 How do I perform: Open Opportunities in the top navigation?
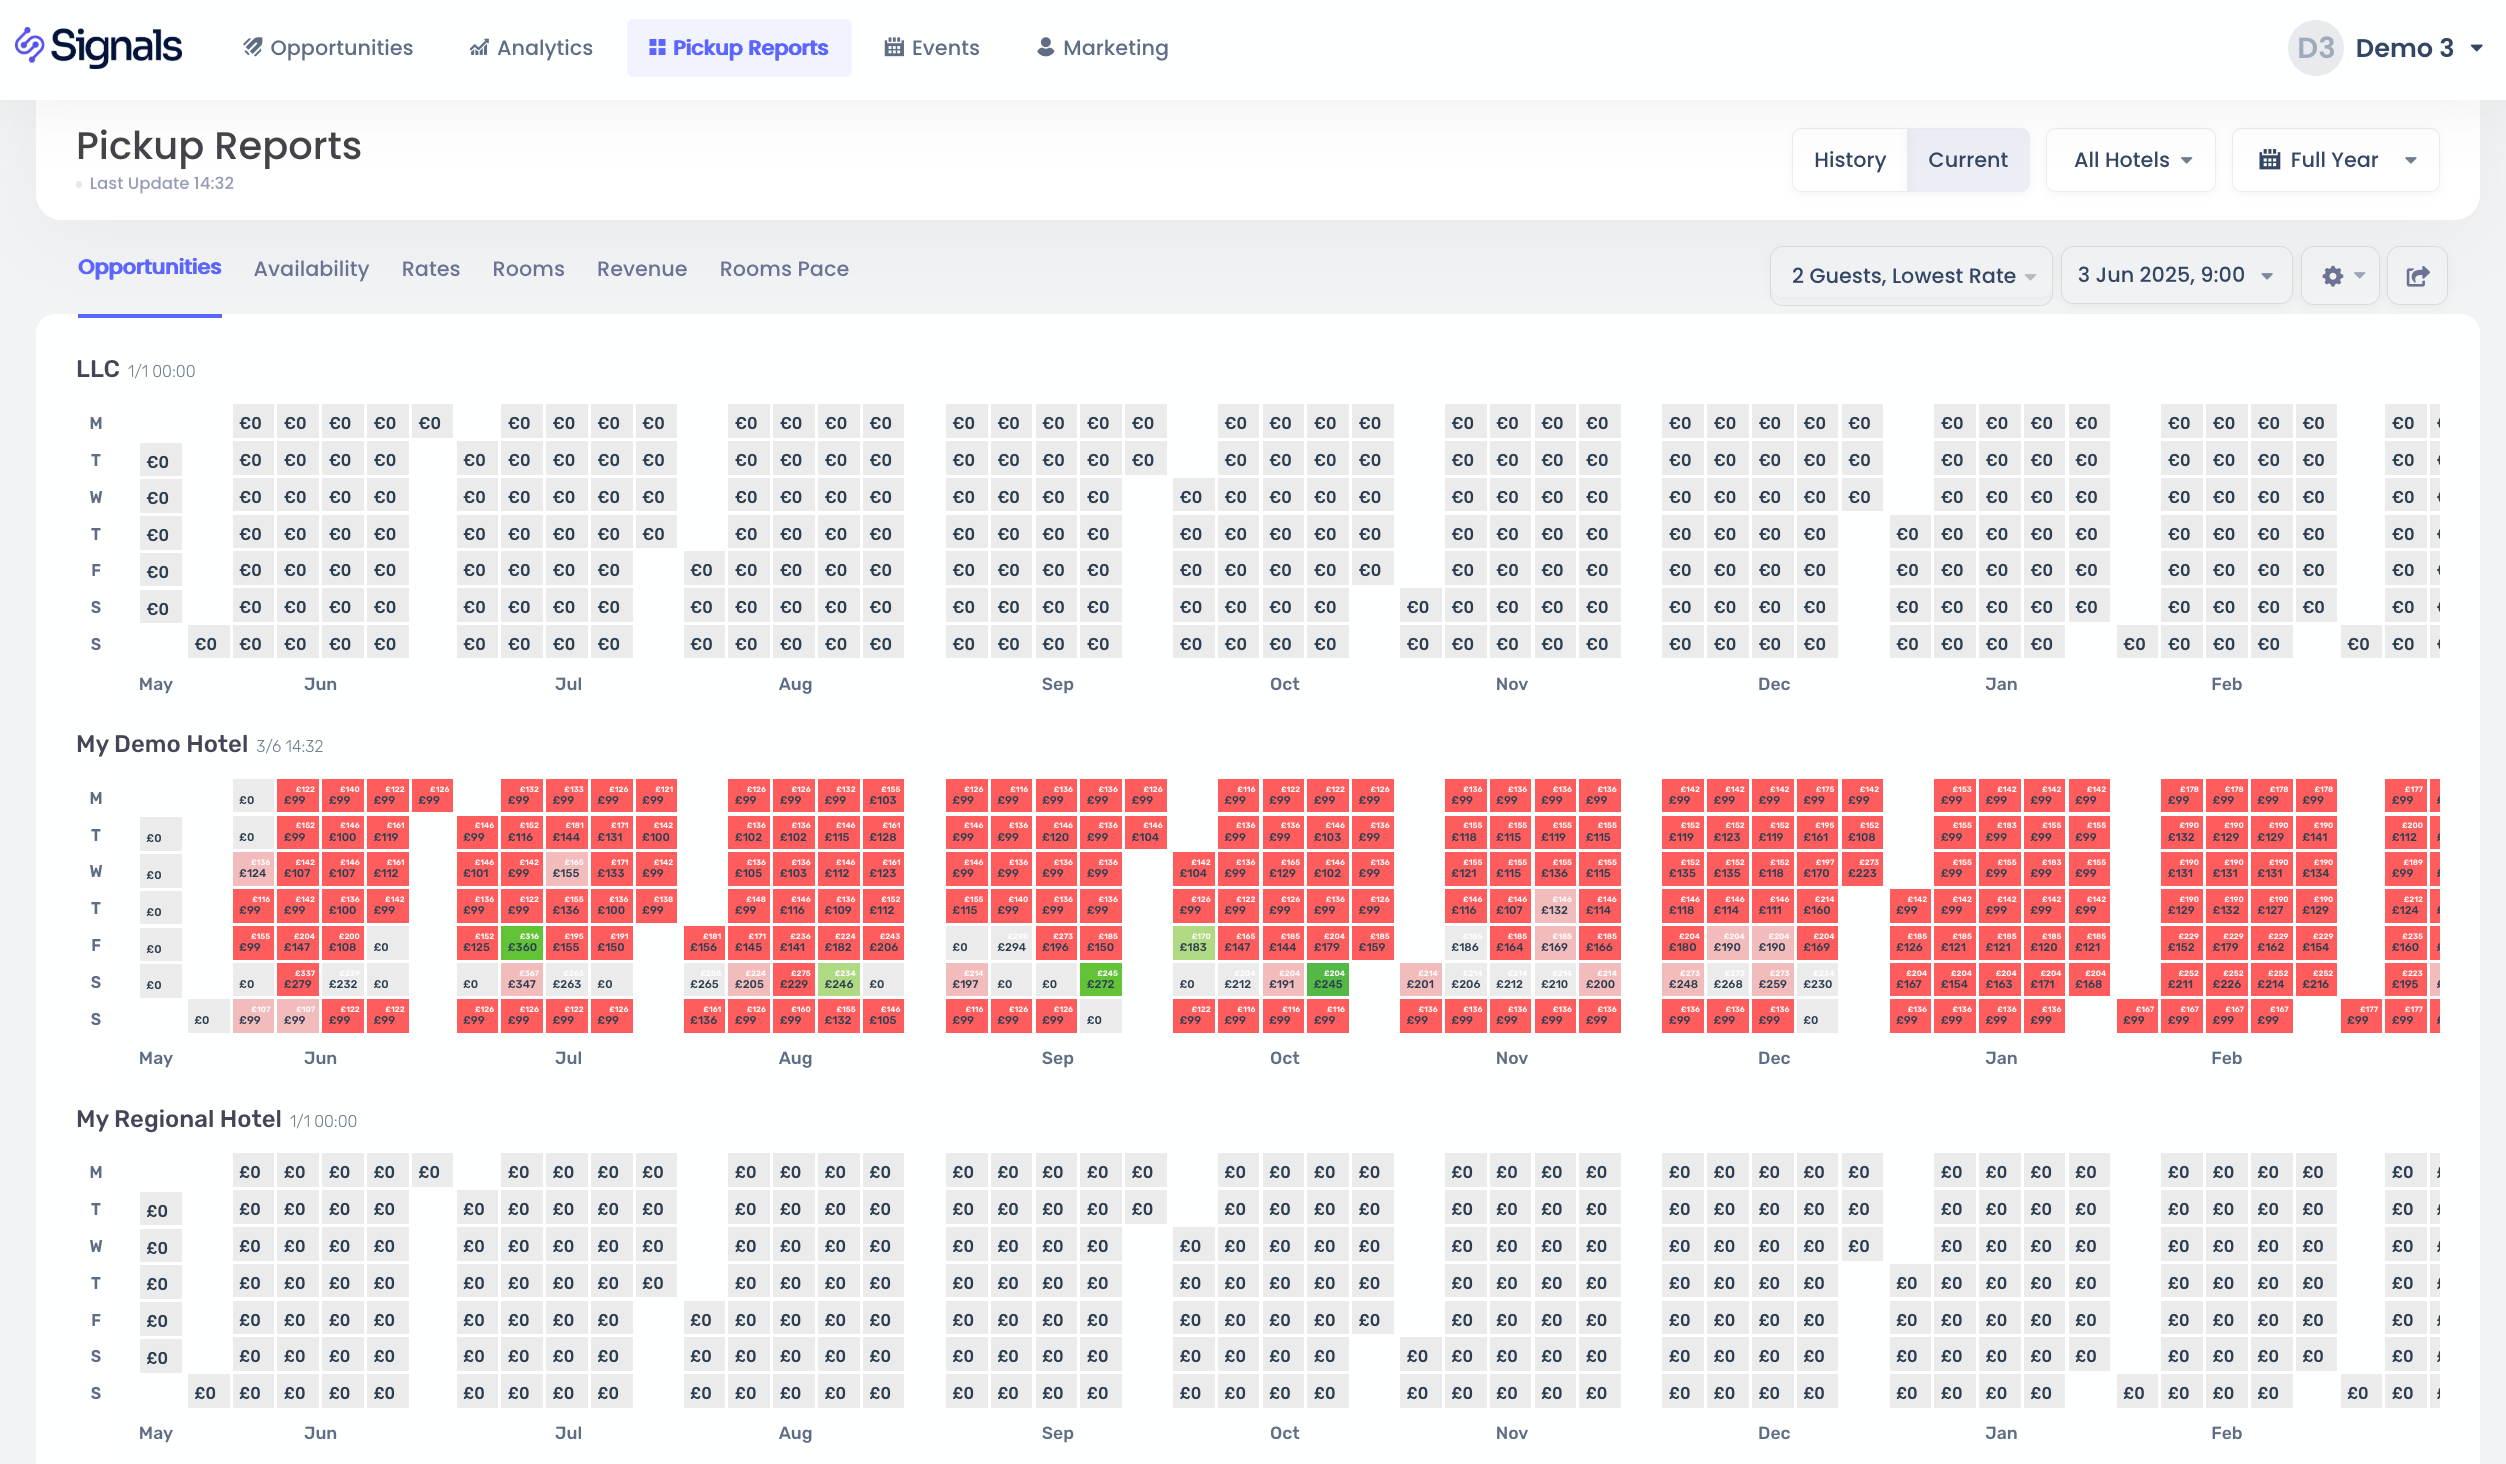point(328,48)
